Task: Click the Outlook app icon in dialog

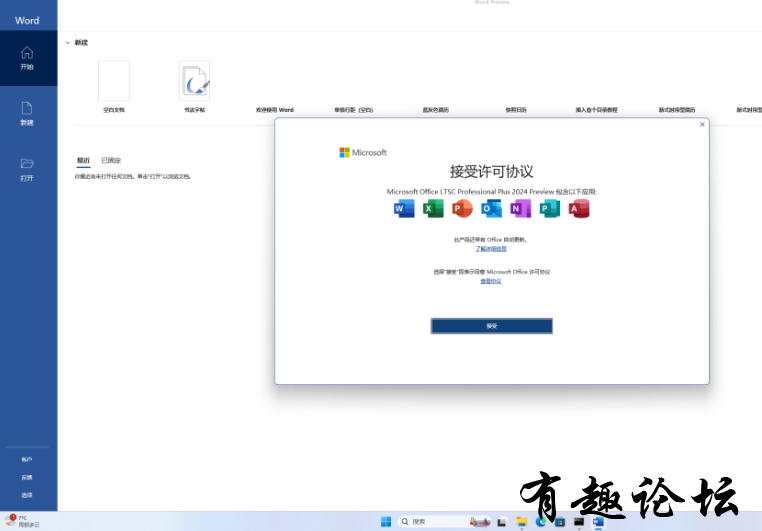Action: [x=491, y=208]
